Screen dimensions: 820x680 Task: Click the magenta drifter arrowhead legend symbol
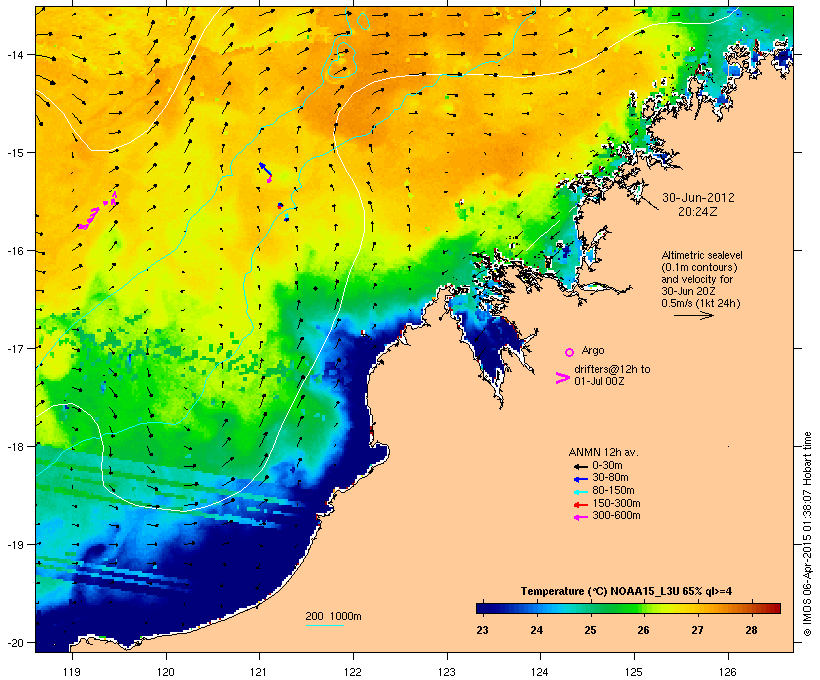562,378
